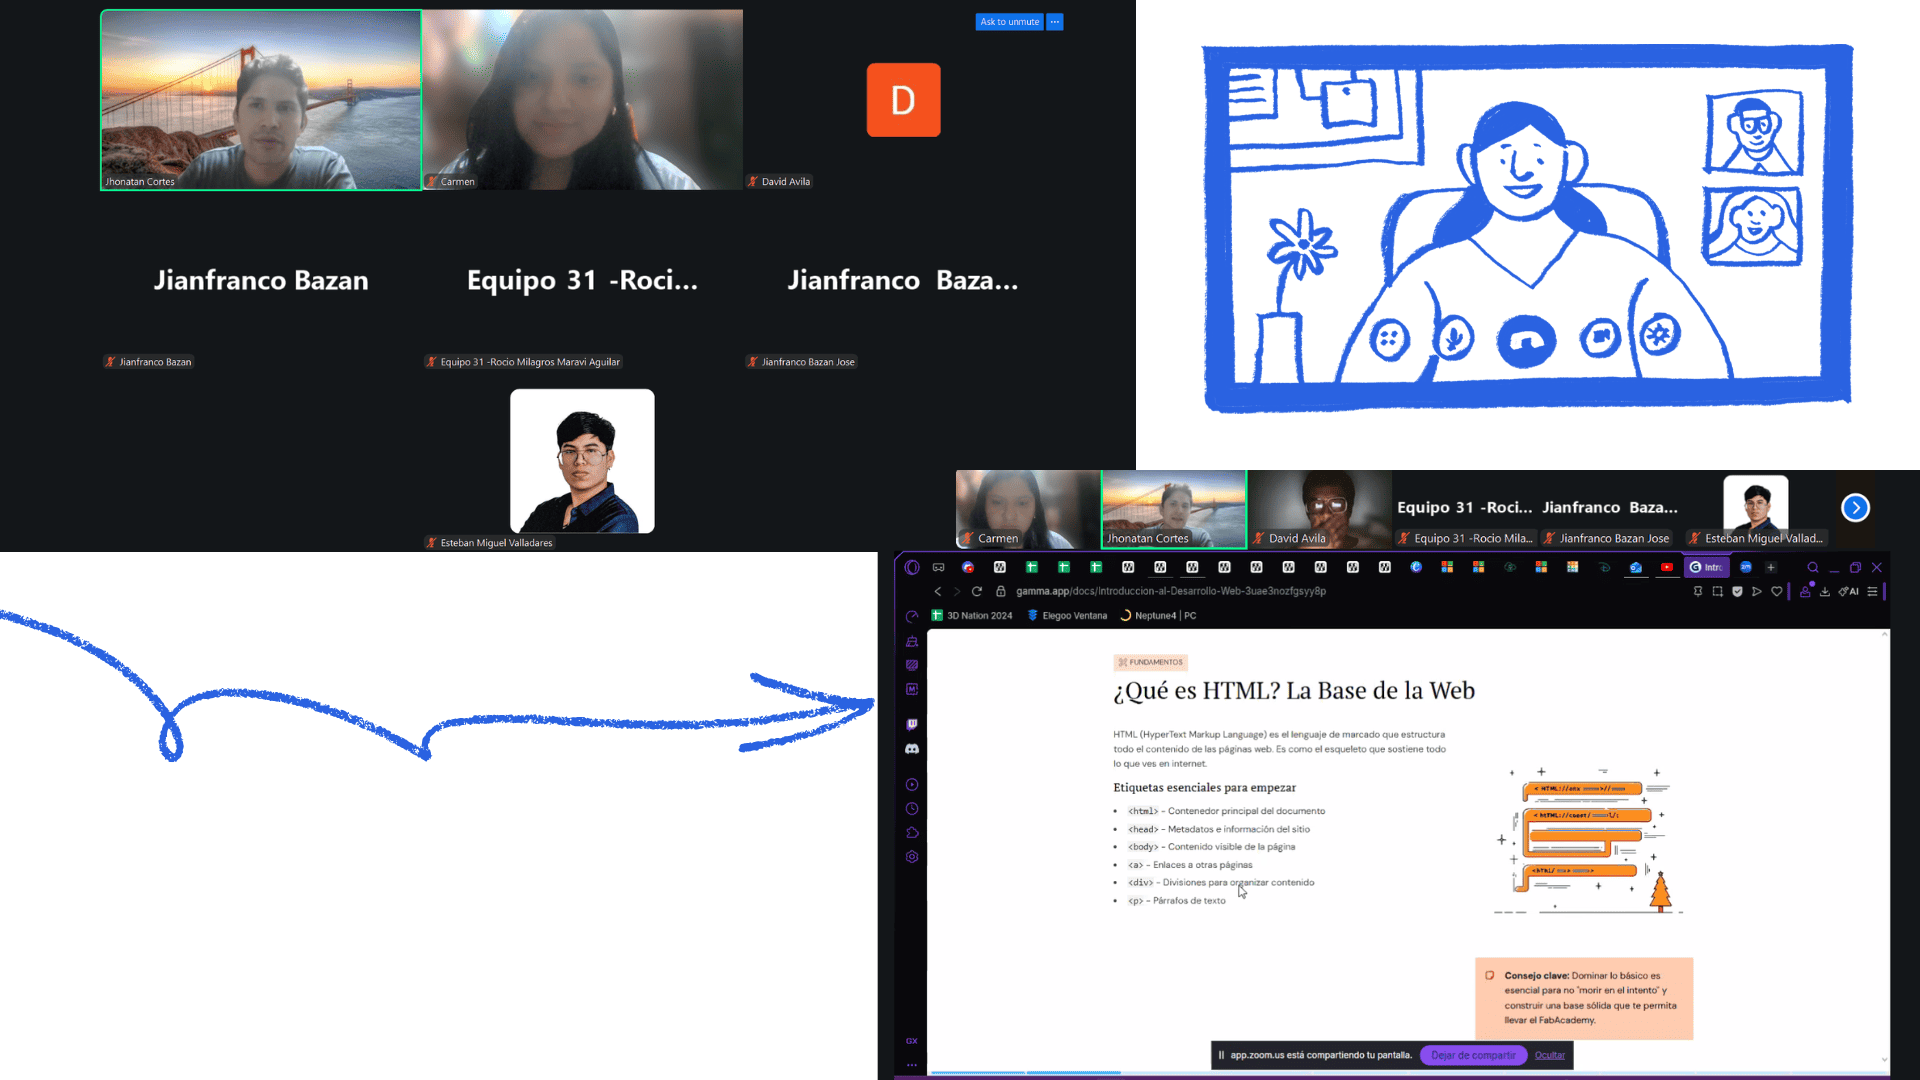
Task: Open sidebar settings gear icon
Action: coord(911,857)
